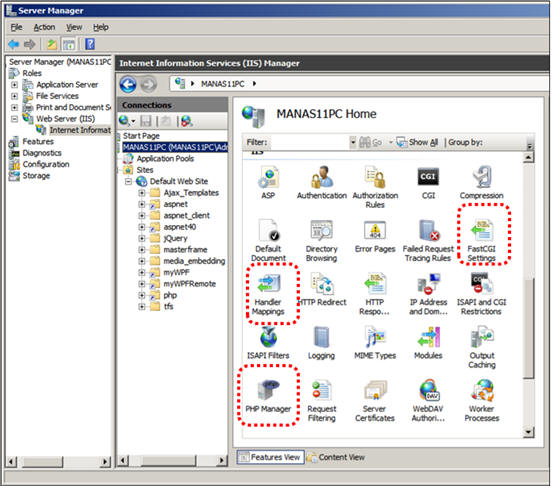Expand the File Services role node
The height and width of the screenshot is (486, 552).
pyautogui.click(x=14, y=96)
